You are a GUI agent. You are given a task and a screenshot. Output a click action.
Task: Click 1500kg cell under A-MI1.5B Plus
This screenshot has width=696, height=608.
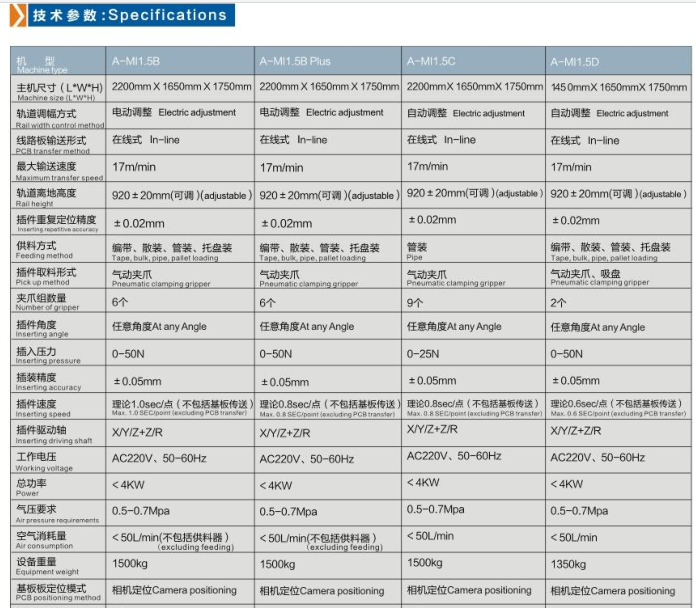pos(328,565)
